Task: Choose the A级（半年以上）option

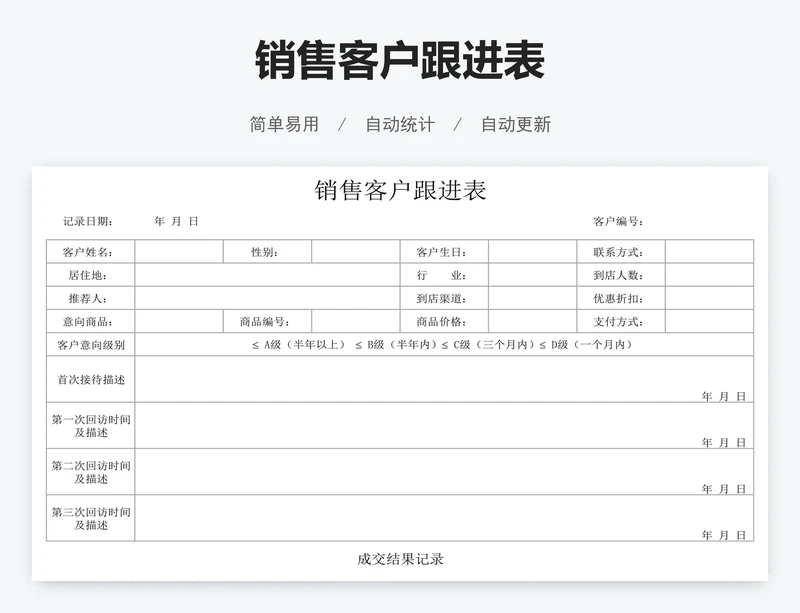Action: (299, 345)
